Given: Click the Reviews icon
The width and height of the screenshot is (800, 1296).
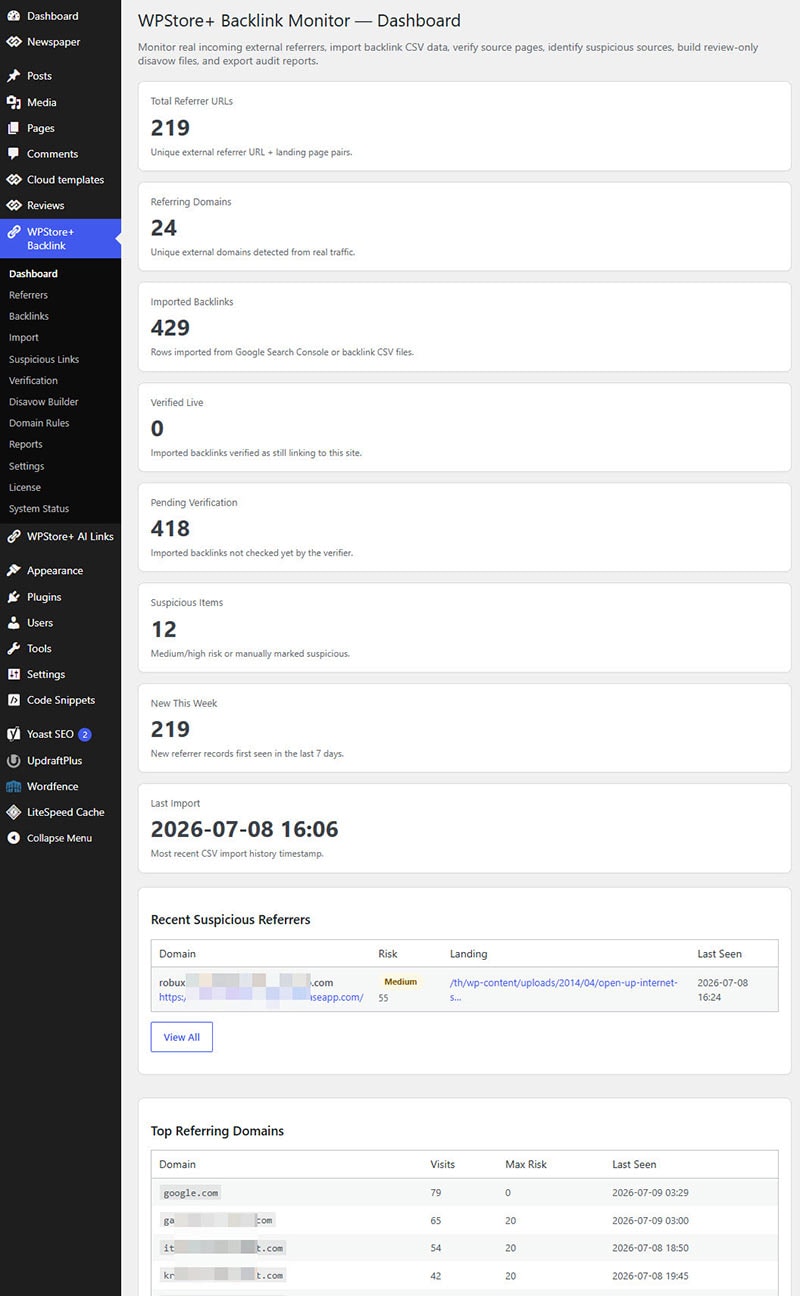Looking at the screenshot, I should (x=13, y=205).
